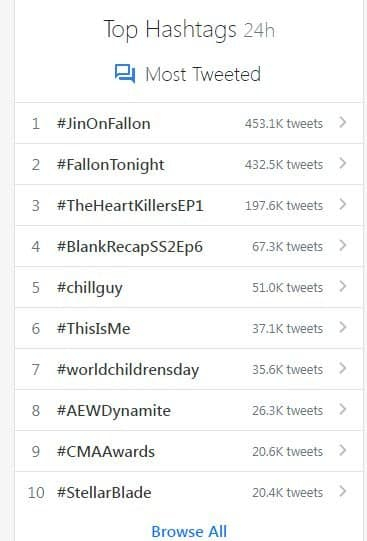The height and width of the screenshot is (541, 367).
Task: Click the #CMAAwards row arrow
Action: click(x=343, y=451)
